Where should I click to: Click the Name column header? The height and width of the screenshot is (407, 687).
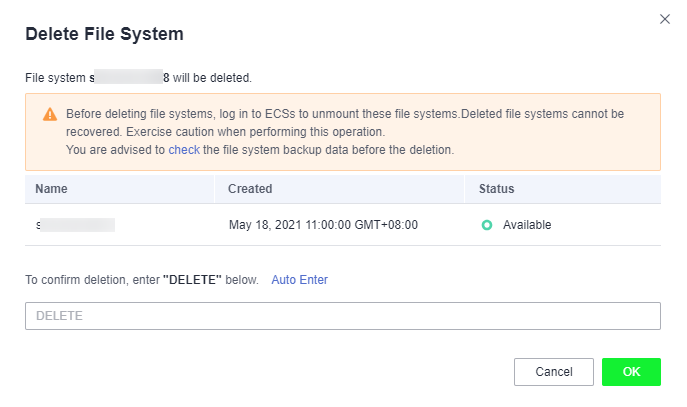click(51, 189)
